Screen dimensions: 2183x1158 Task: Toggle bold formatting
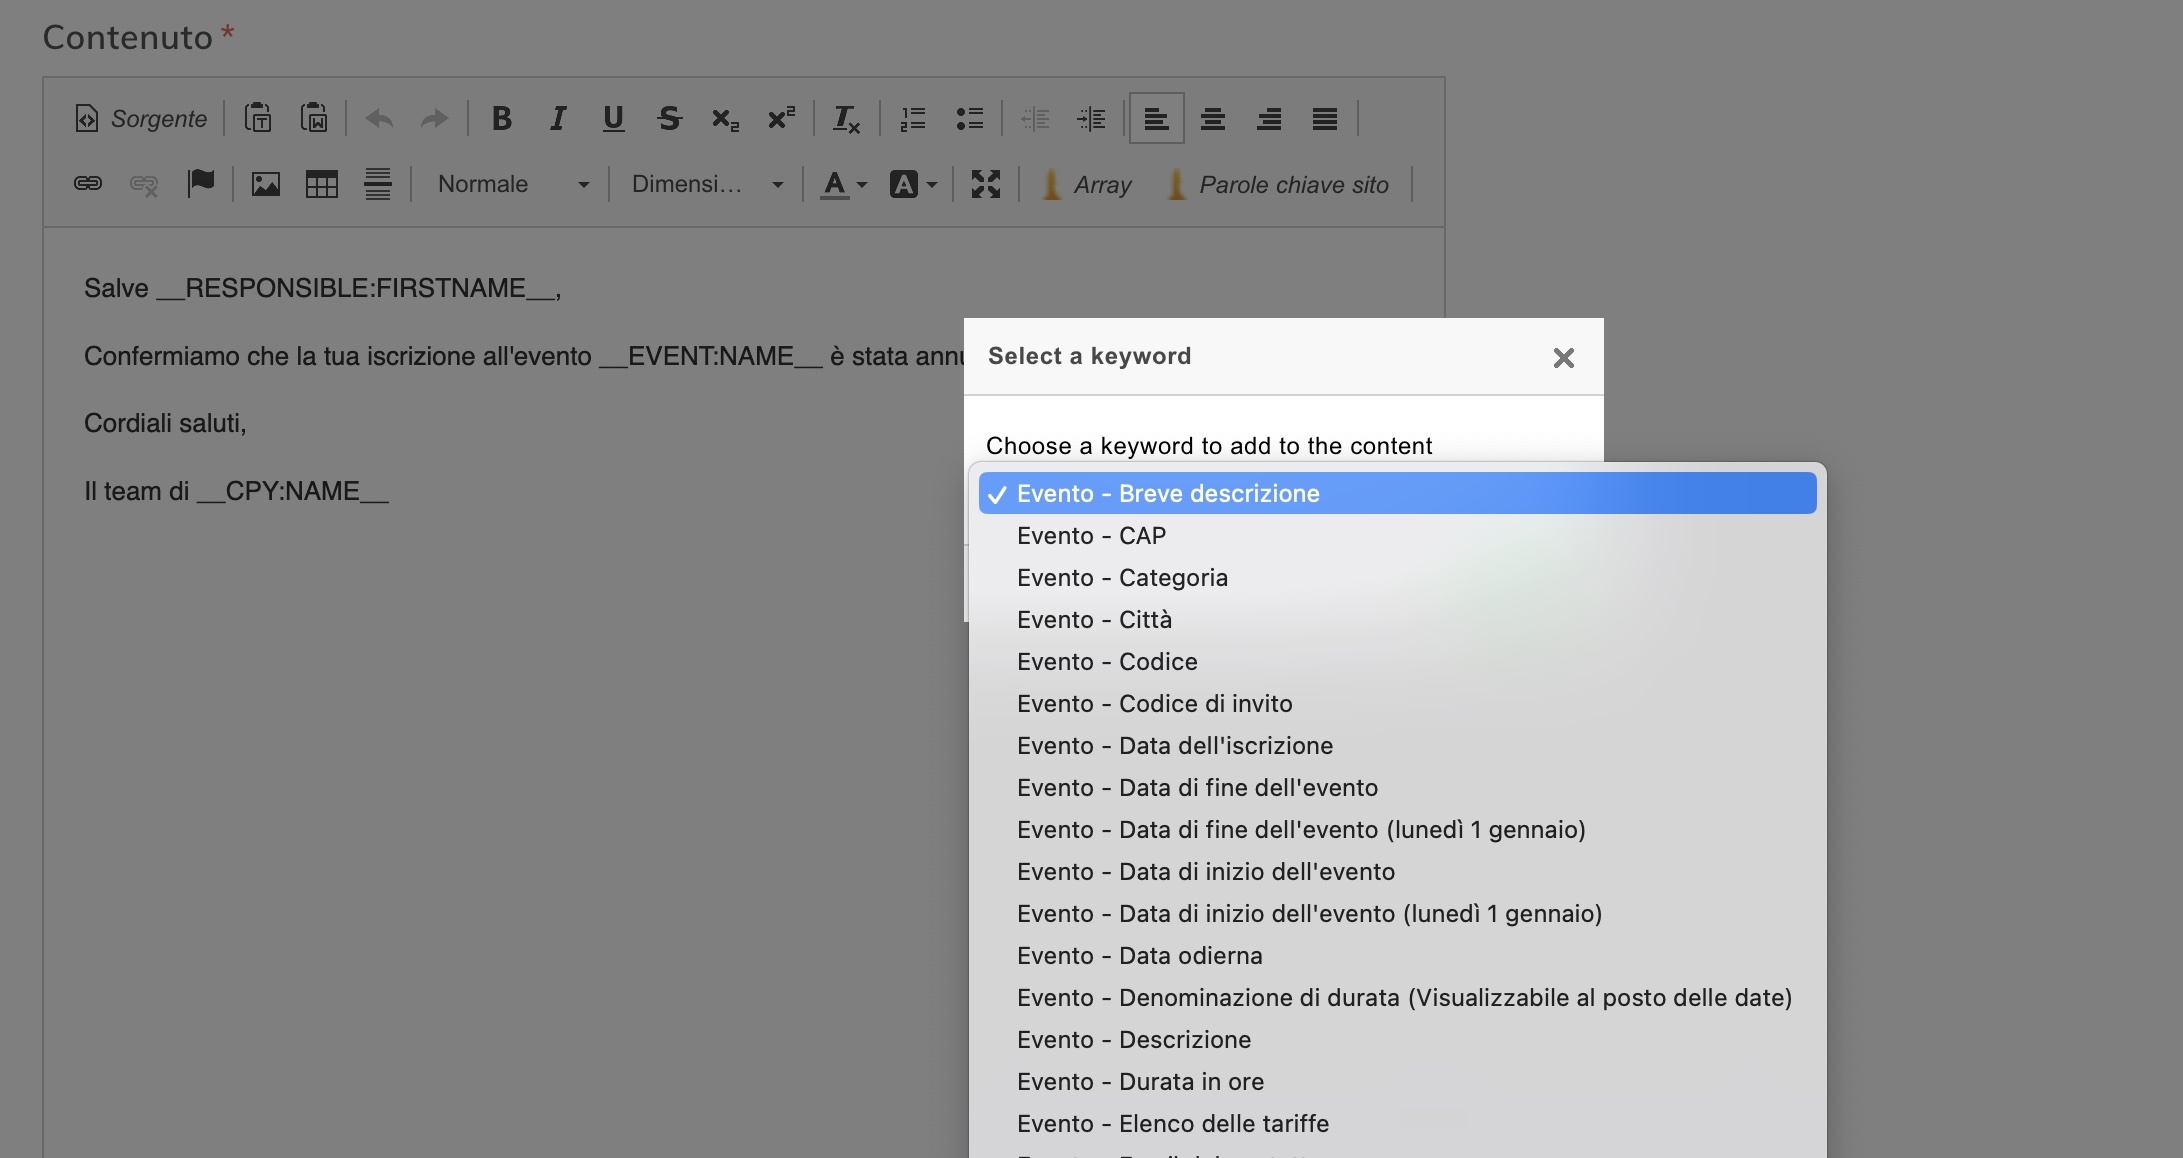click(501, 119)
